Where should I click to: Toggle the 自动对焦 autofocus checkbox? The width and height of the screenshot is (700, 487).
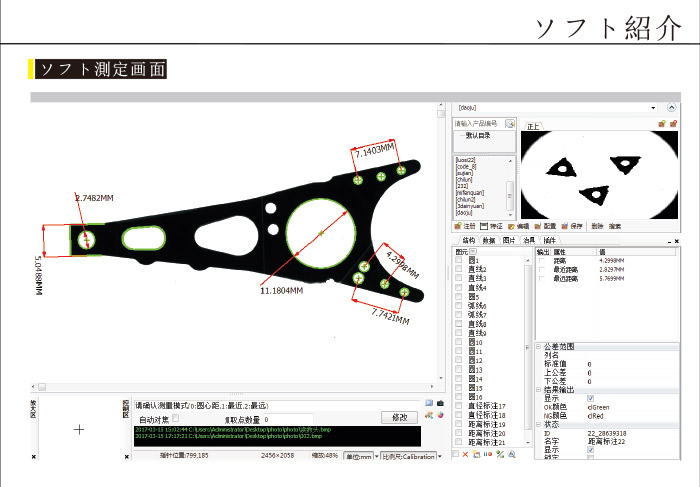pyautogui.click(x=177, y=419)
